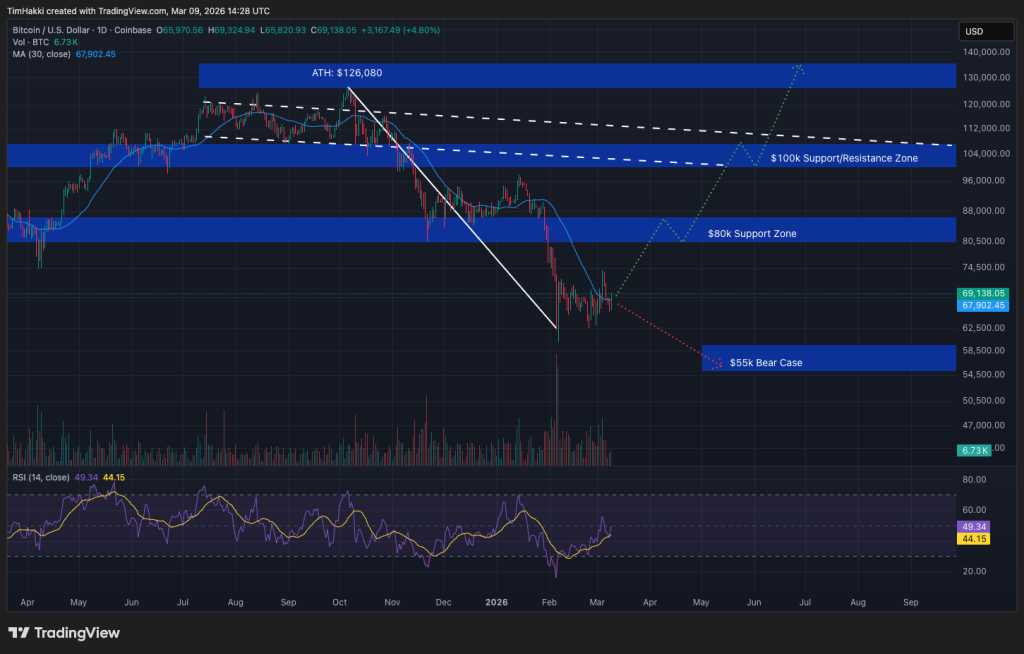Click the TradingView logo icon
This screenshot has width=1024, height=654.
tap(19, 633)
